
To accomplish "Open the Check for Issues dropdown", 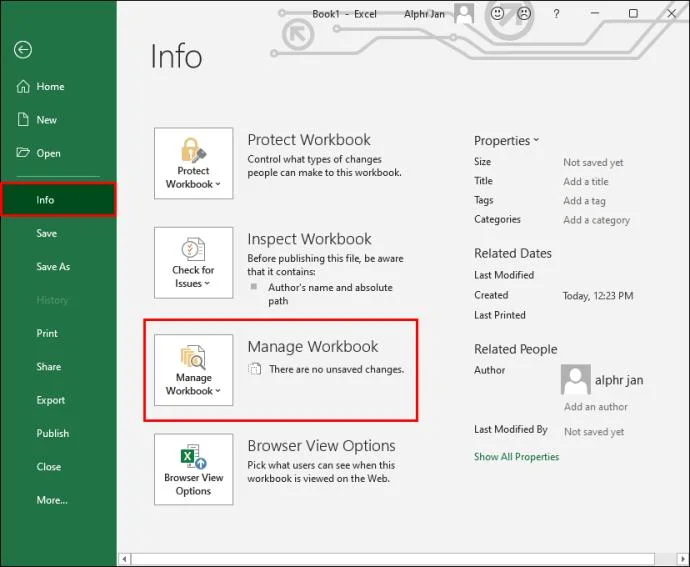I will tap(194, 263).
